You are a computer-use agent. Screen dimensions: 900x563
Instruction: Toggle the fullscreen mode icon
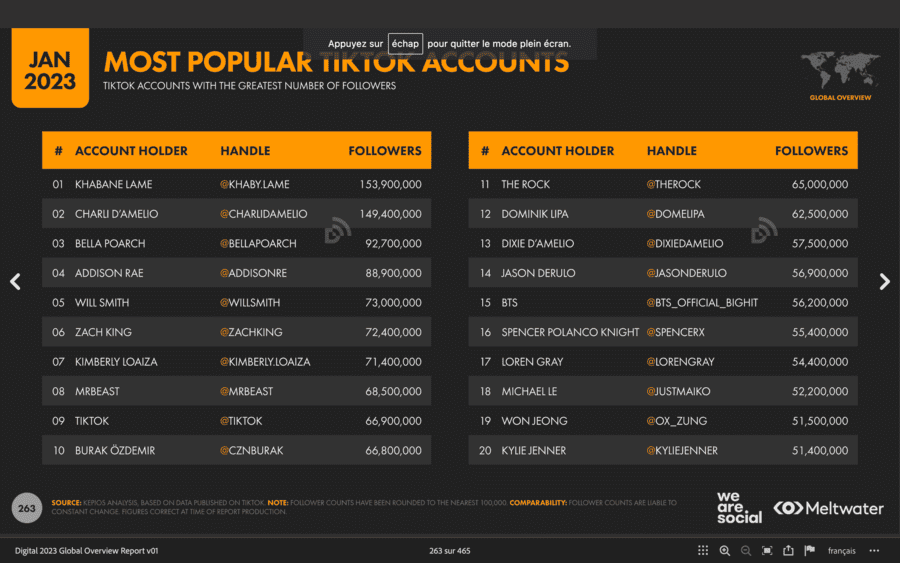[x=767, y=551]
